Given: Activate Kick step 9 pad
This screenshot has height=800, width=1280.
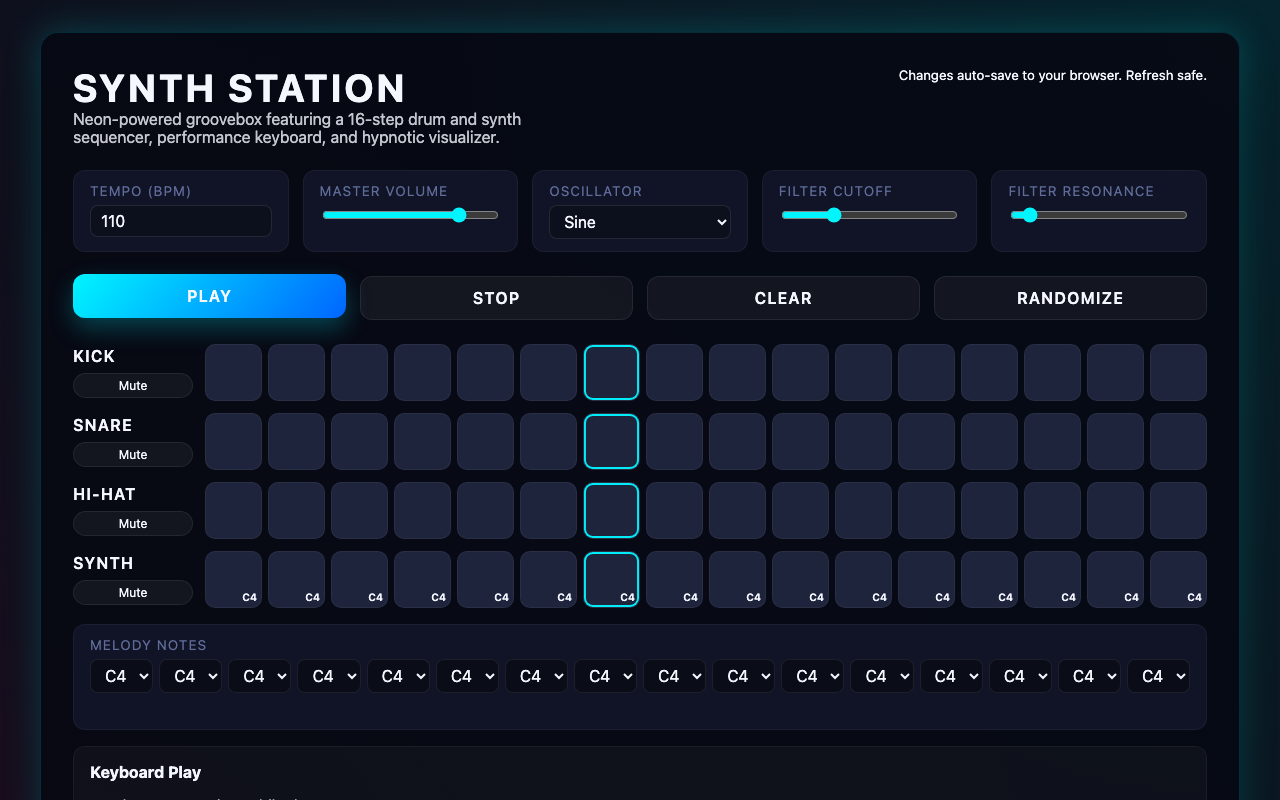Looking at the screenshot, I should click(738, 372).
